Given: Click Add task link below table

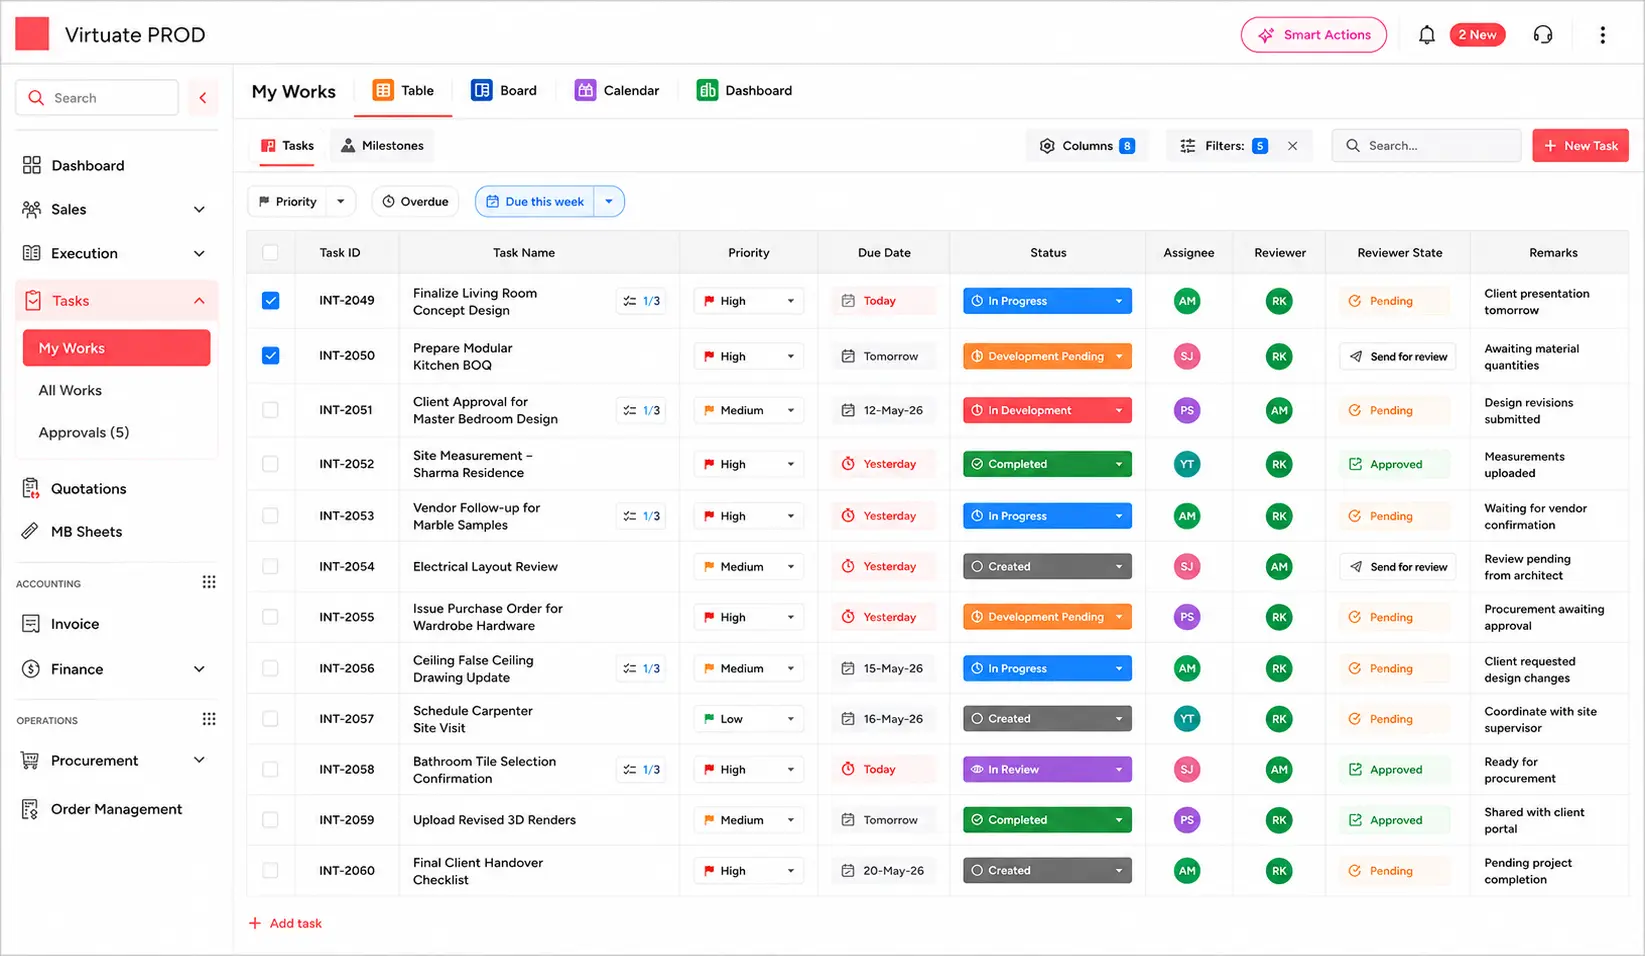Looking at the screenshot, I should point(285,924).
